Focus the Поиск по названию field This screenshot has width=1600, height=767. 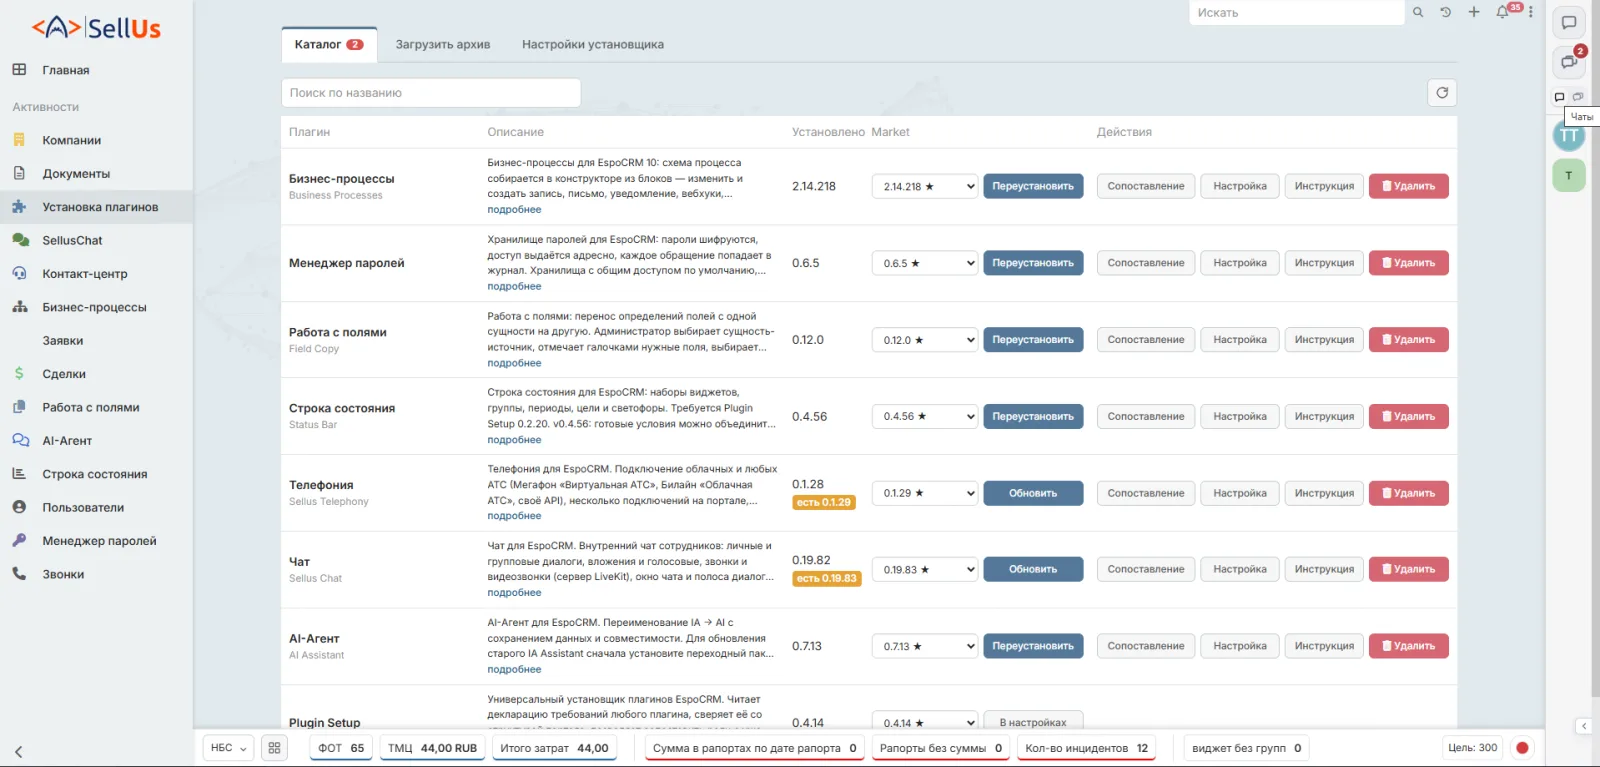(431, 93)
